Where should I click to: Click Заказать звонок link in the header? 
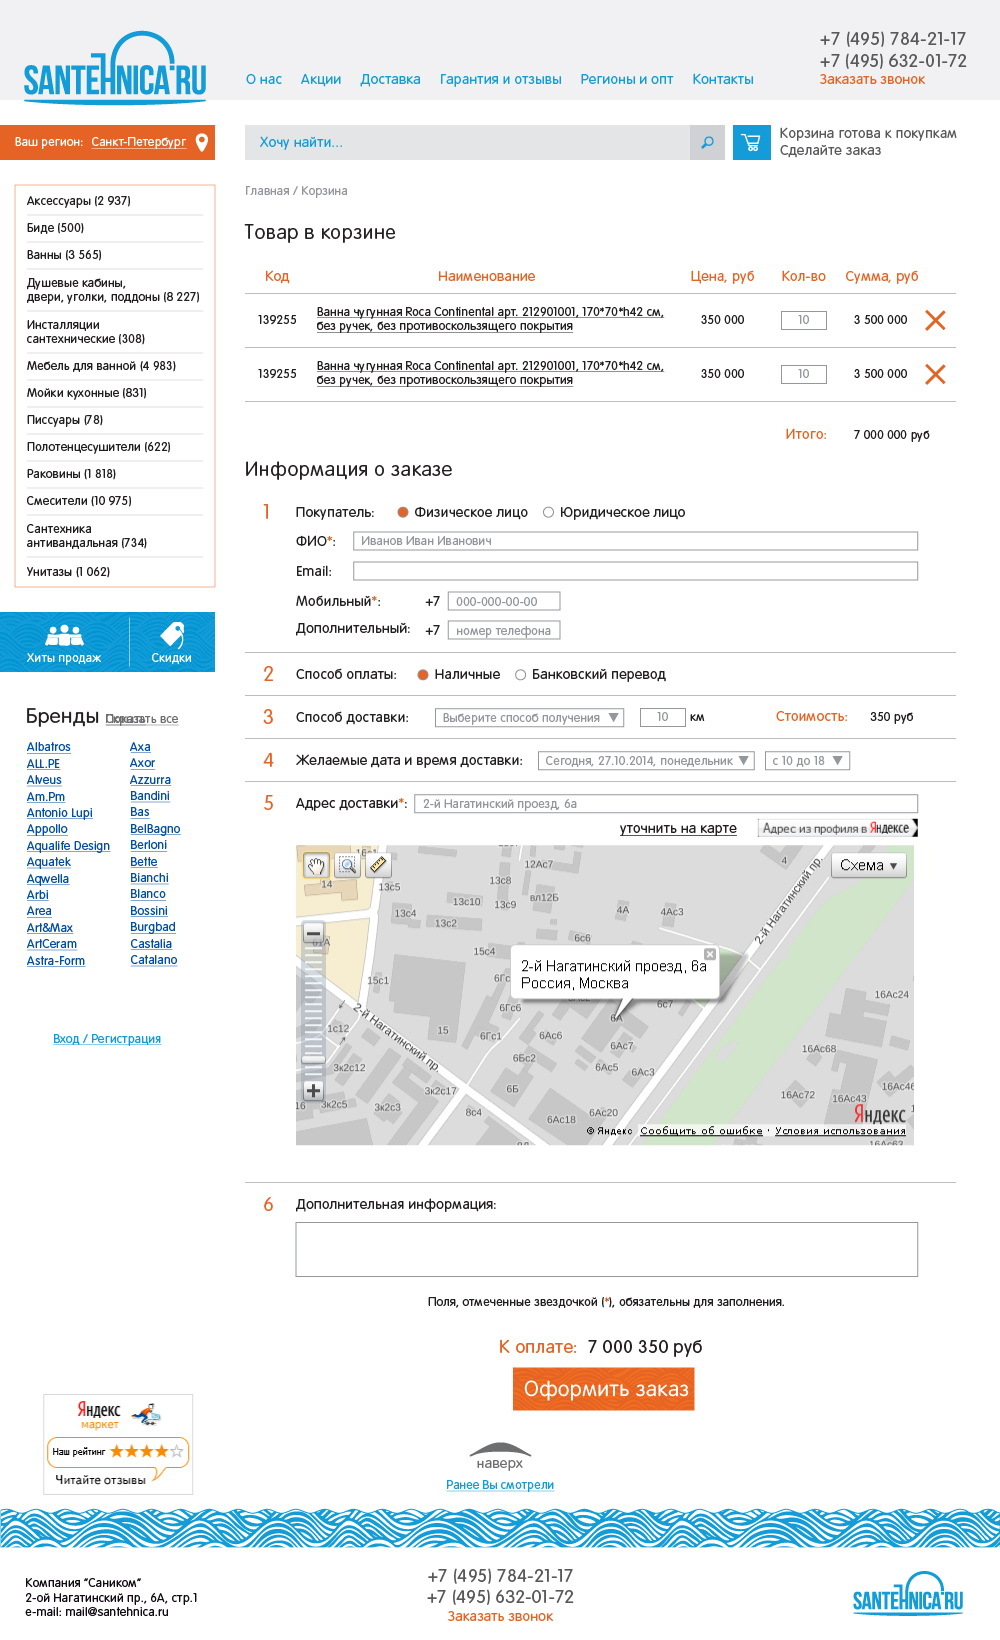(x=872, y=80)
